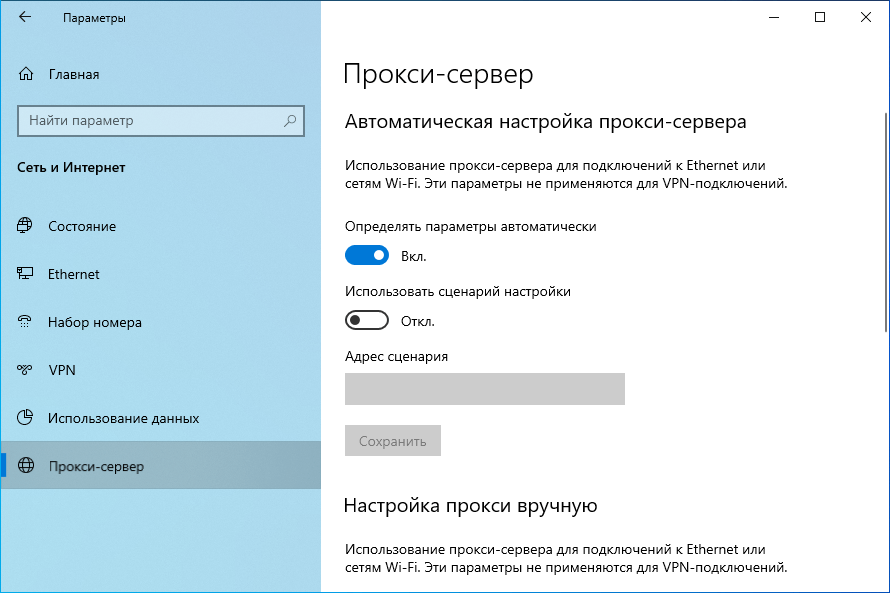Click the Откл. toggle state label
Image resolution: width=890 pixels, height=593 pixels.
418,321
